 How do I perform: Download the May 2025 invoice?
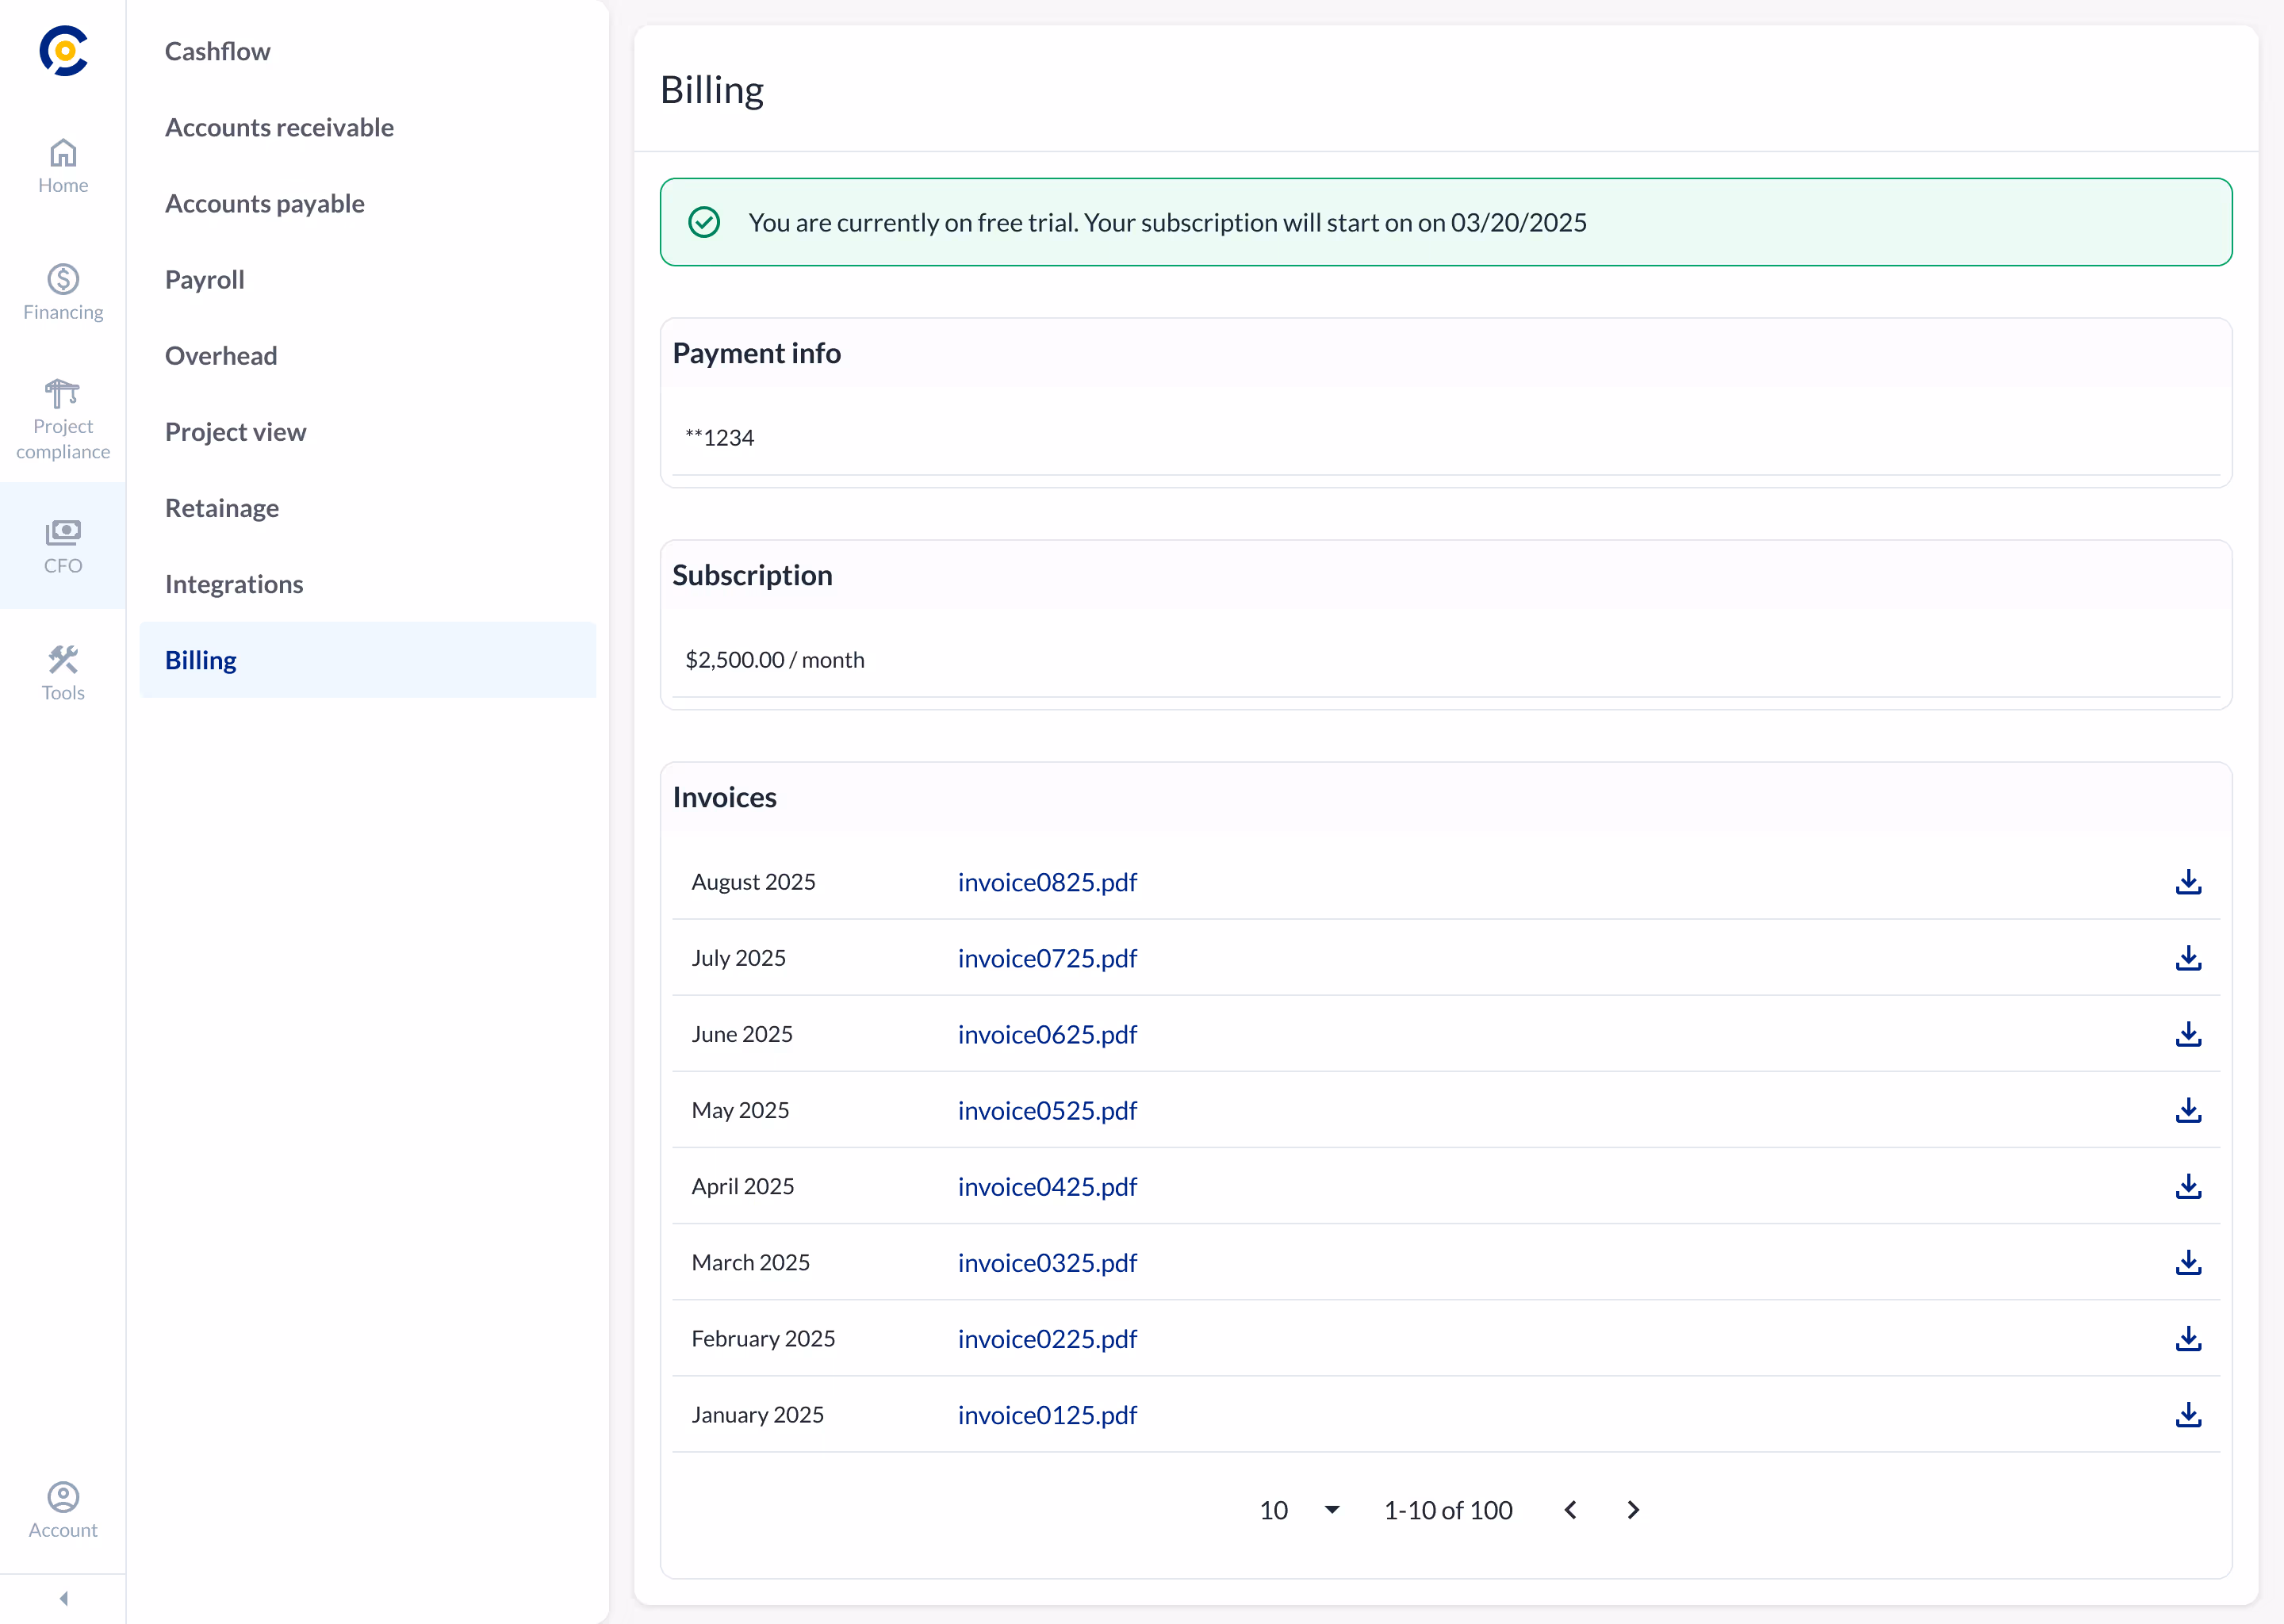pyautogui.click(x=2188, y=1110)
